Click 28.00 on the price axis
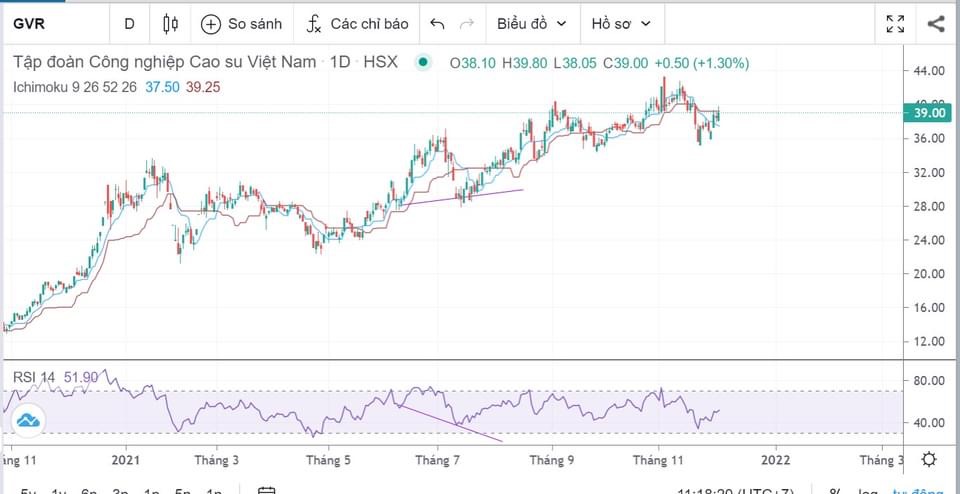 [928, 206]
